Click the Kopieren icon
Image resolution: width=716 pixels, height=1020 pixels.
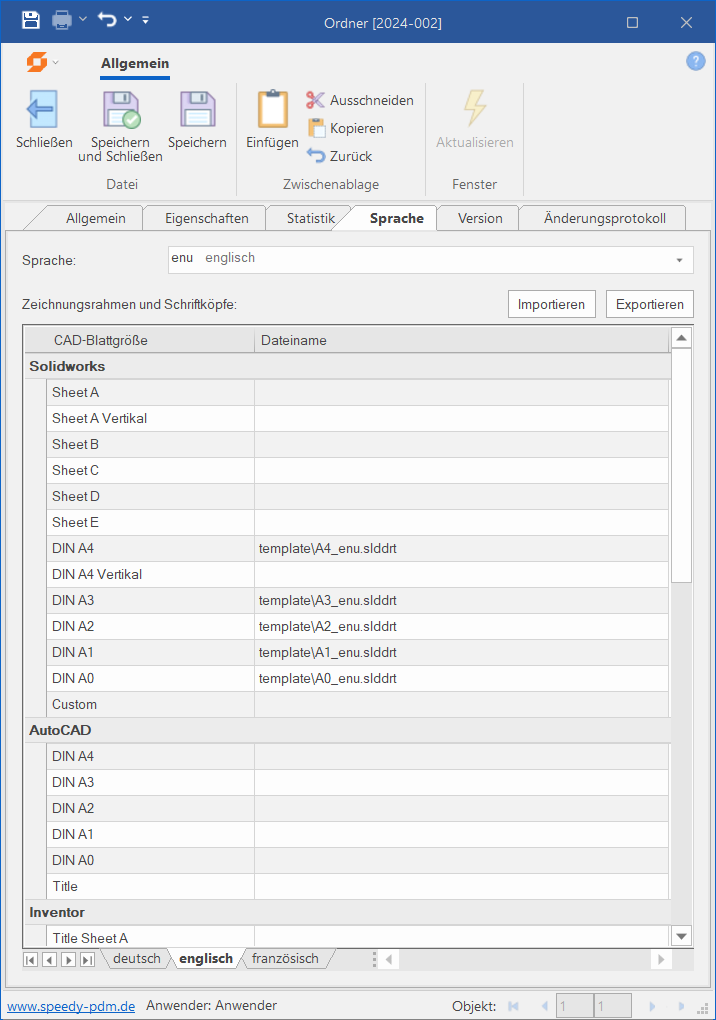[x=316, y=128]
